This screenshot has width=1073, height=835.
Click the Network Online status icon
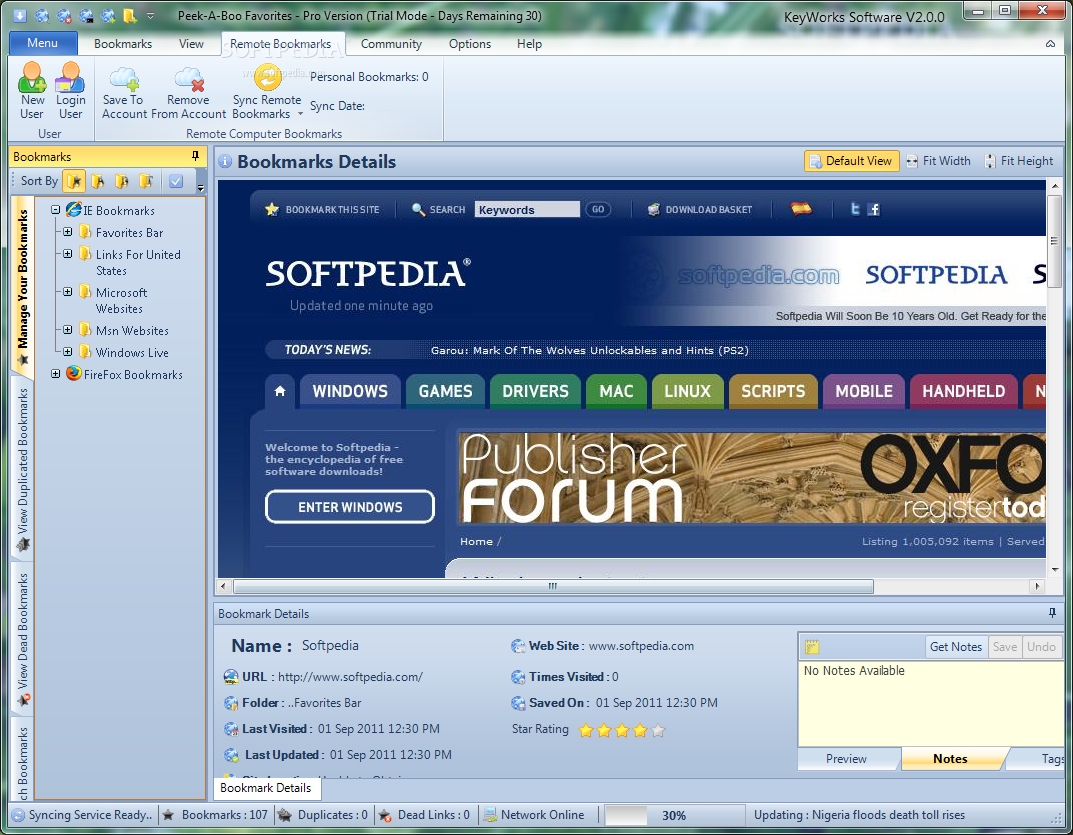click(490, 815)
